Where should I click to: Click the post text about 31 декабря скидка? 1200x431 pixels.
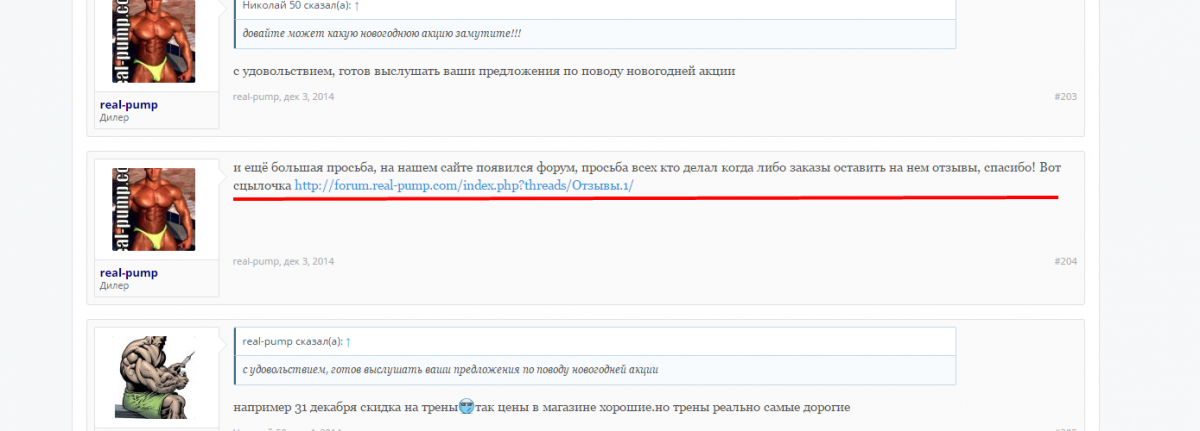540,408
